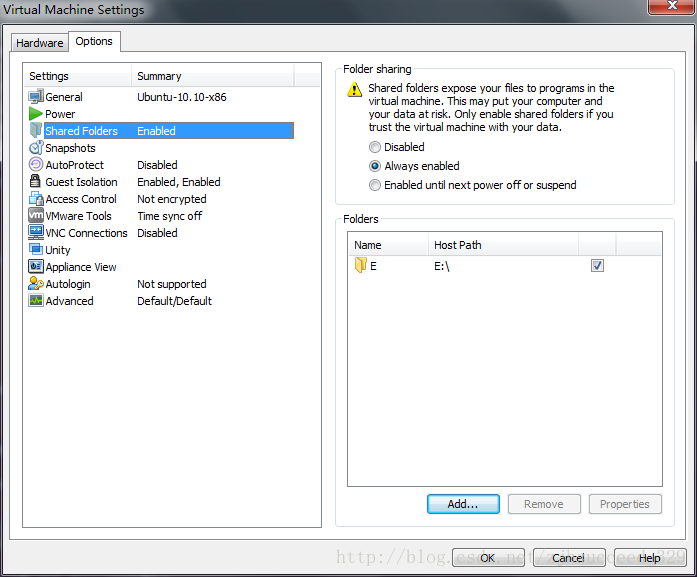
Task: Confirm with the OK button
Action: pyautogui.click(x=488, y=558)
